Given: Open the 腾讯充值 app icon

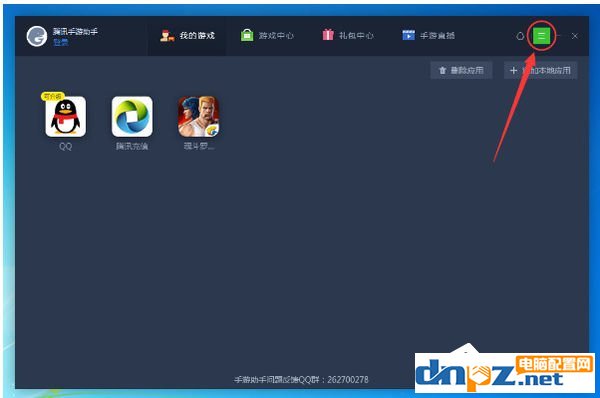Looking at the screenshot, I should 132,116.
